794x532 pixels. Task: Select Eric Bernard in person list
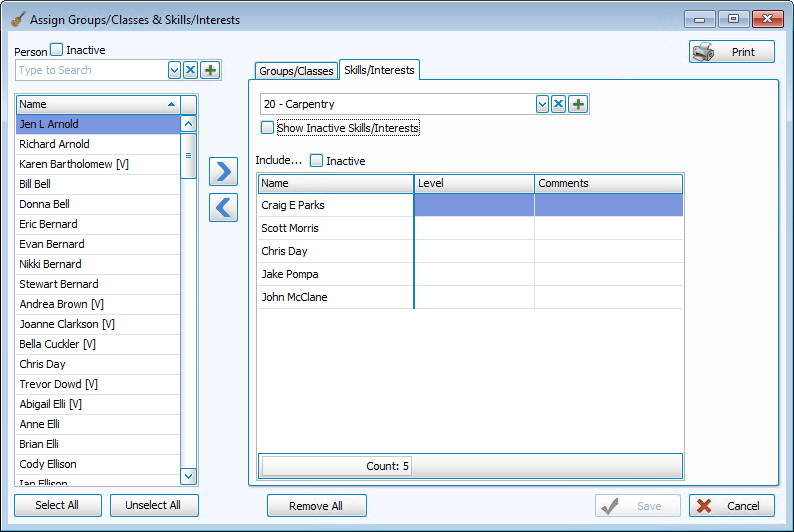click(98, 224)
